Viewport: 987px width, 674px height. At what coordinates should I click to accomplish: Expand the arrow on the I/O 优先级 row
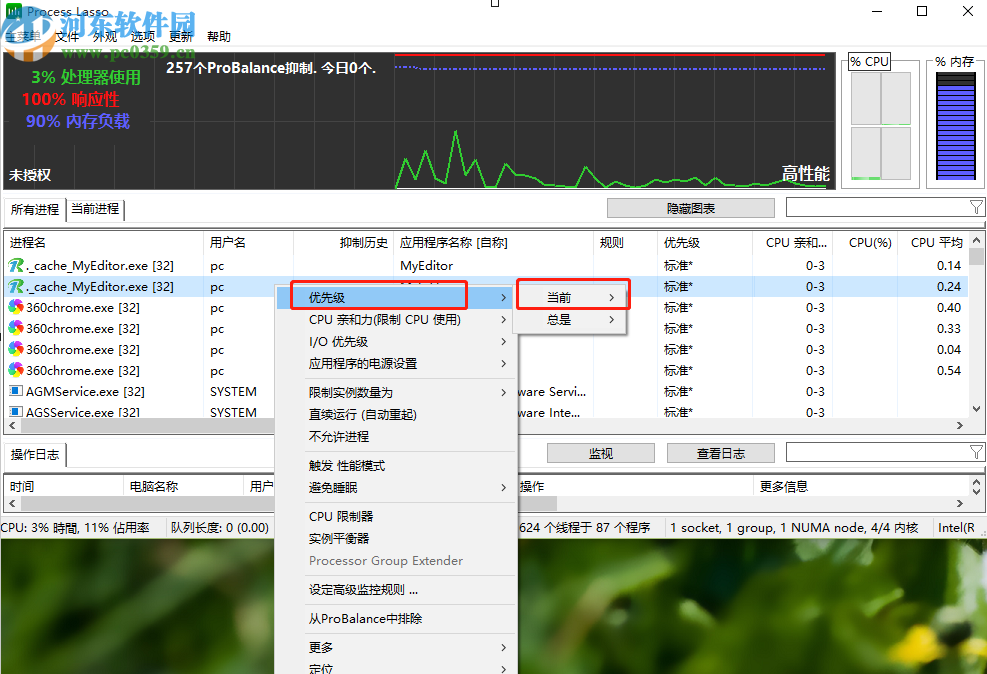[x=503, y=341]
